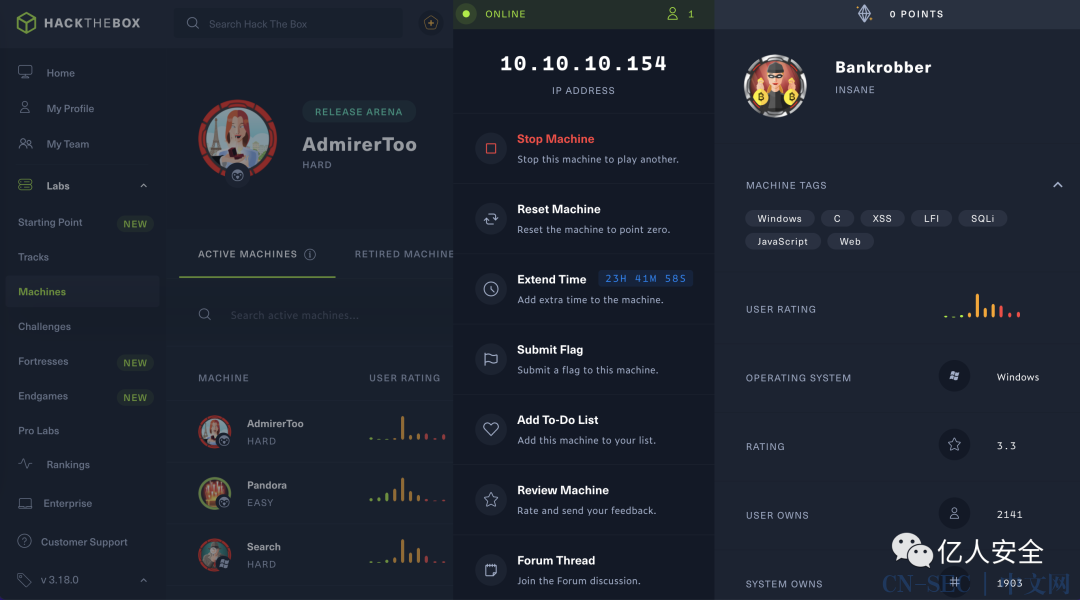Click the Bankrobber machine avatar

(x=775, y=86)
